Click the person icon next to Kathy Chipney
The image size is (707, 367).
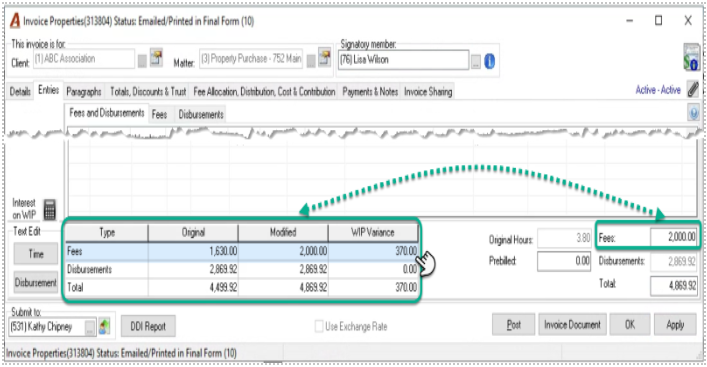[x=105, y=326]
